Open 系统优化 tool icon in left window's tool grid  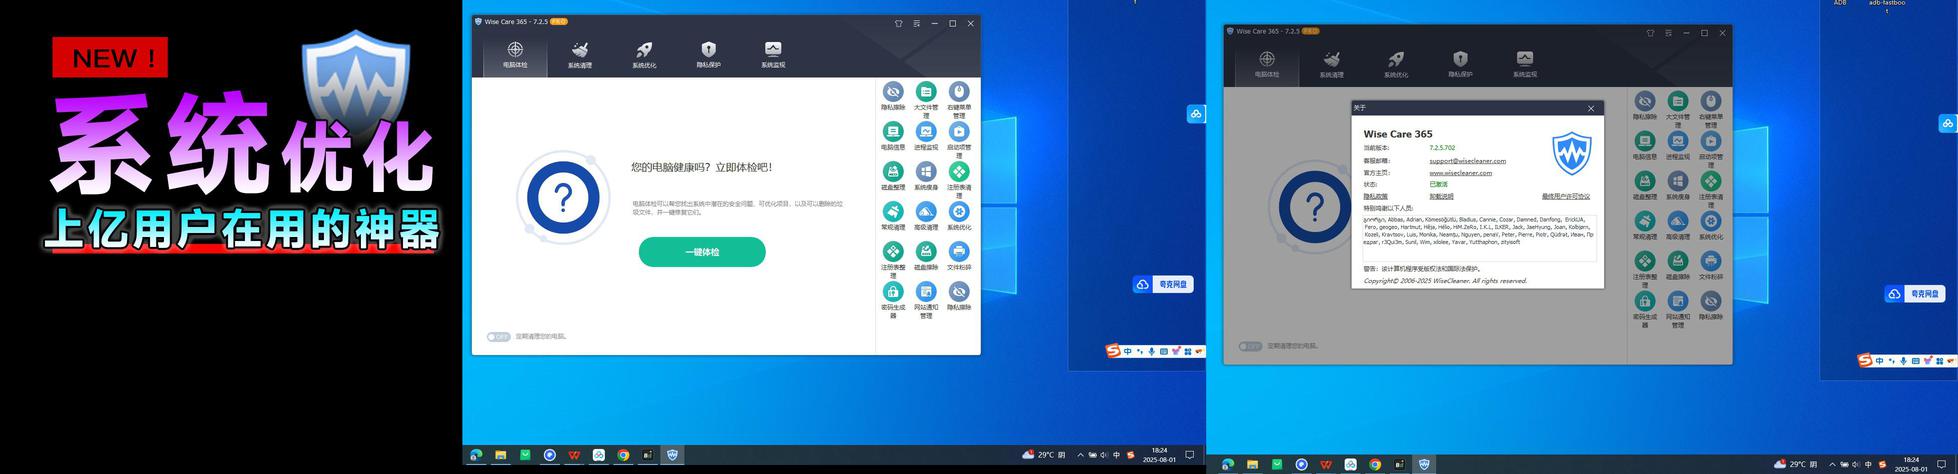point(959,217)
